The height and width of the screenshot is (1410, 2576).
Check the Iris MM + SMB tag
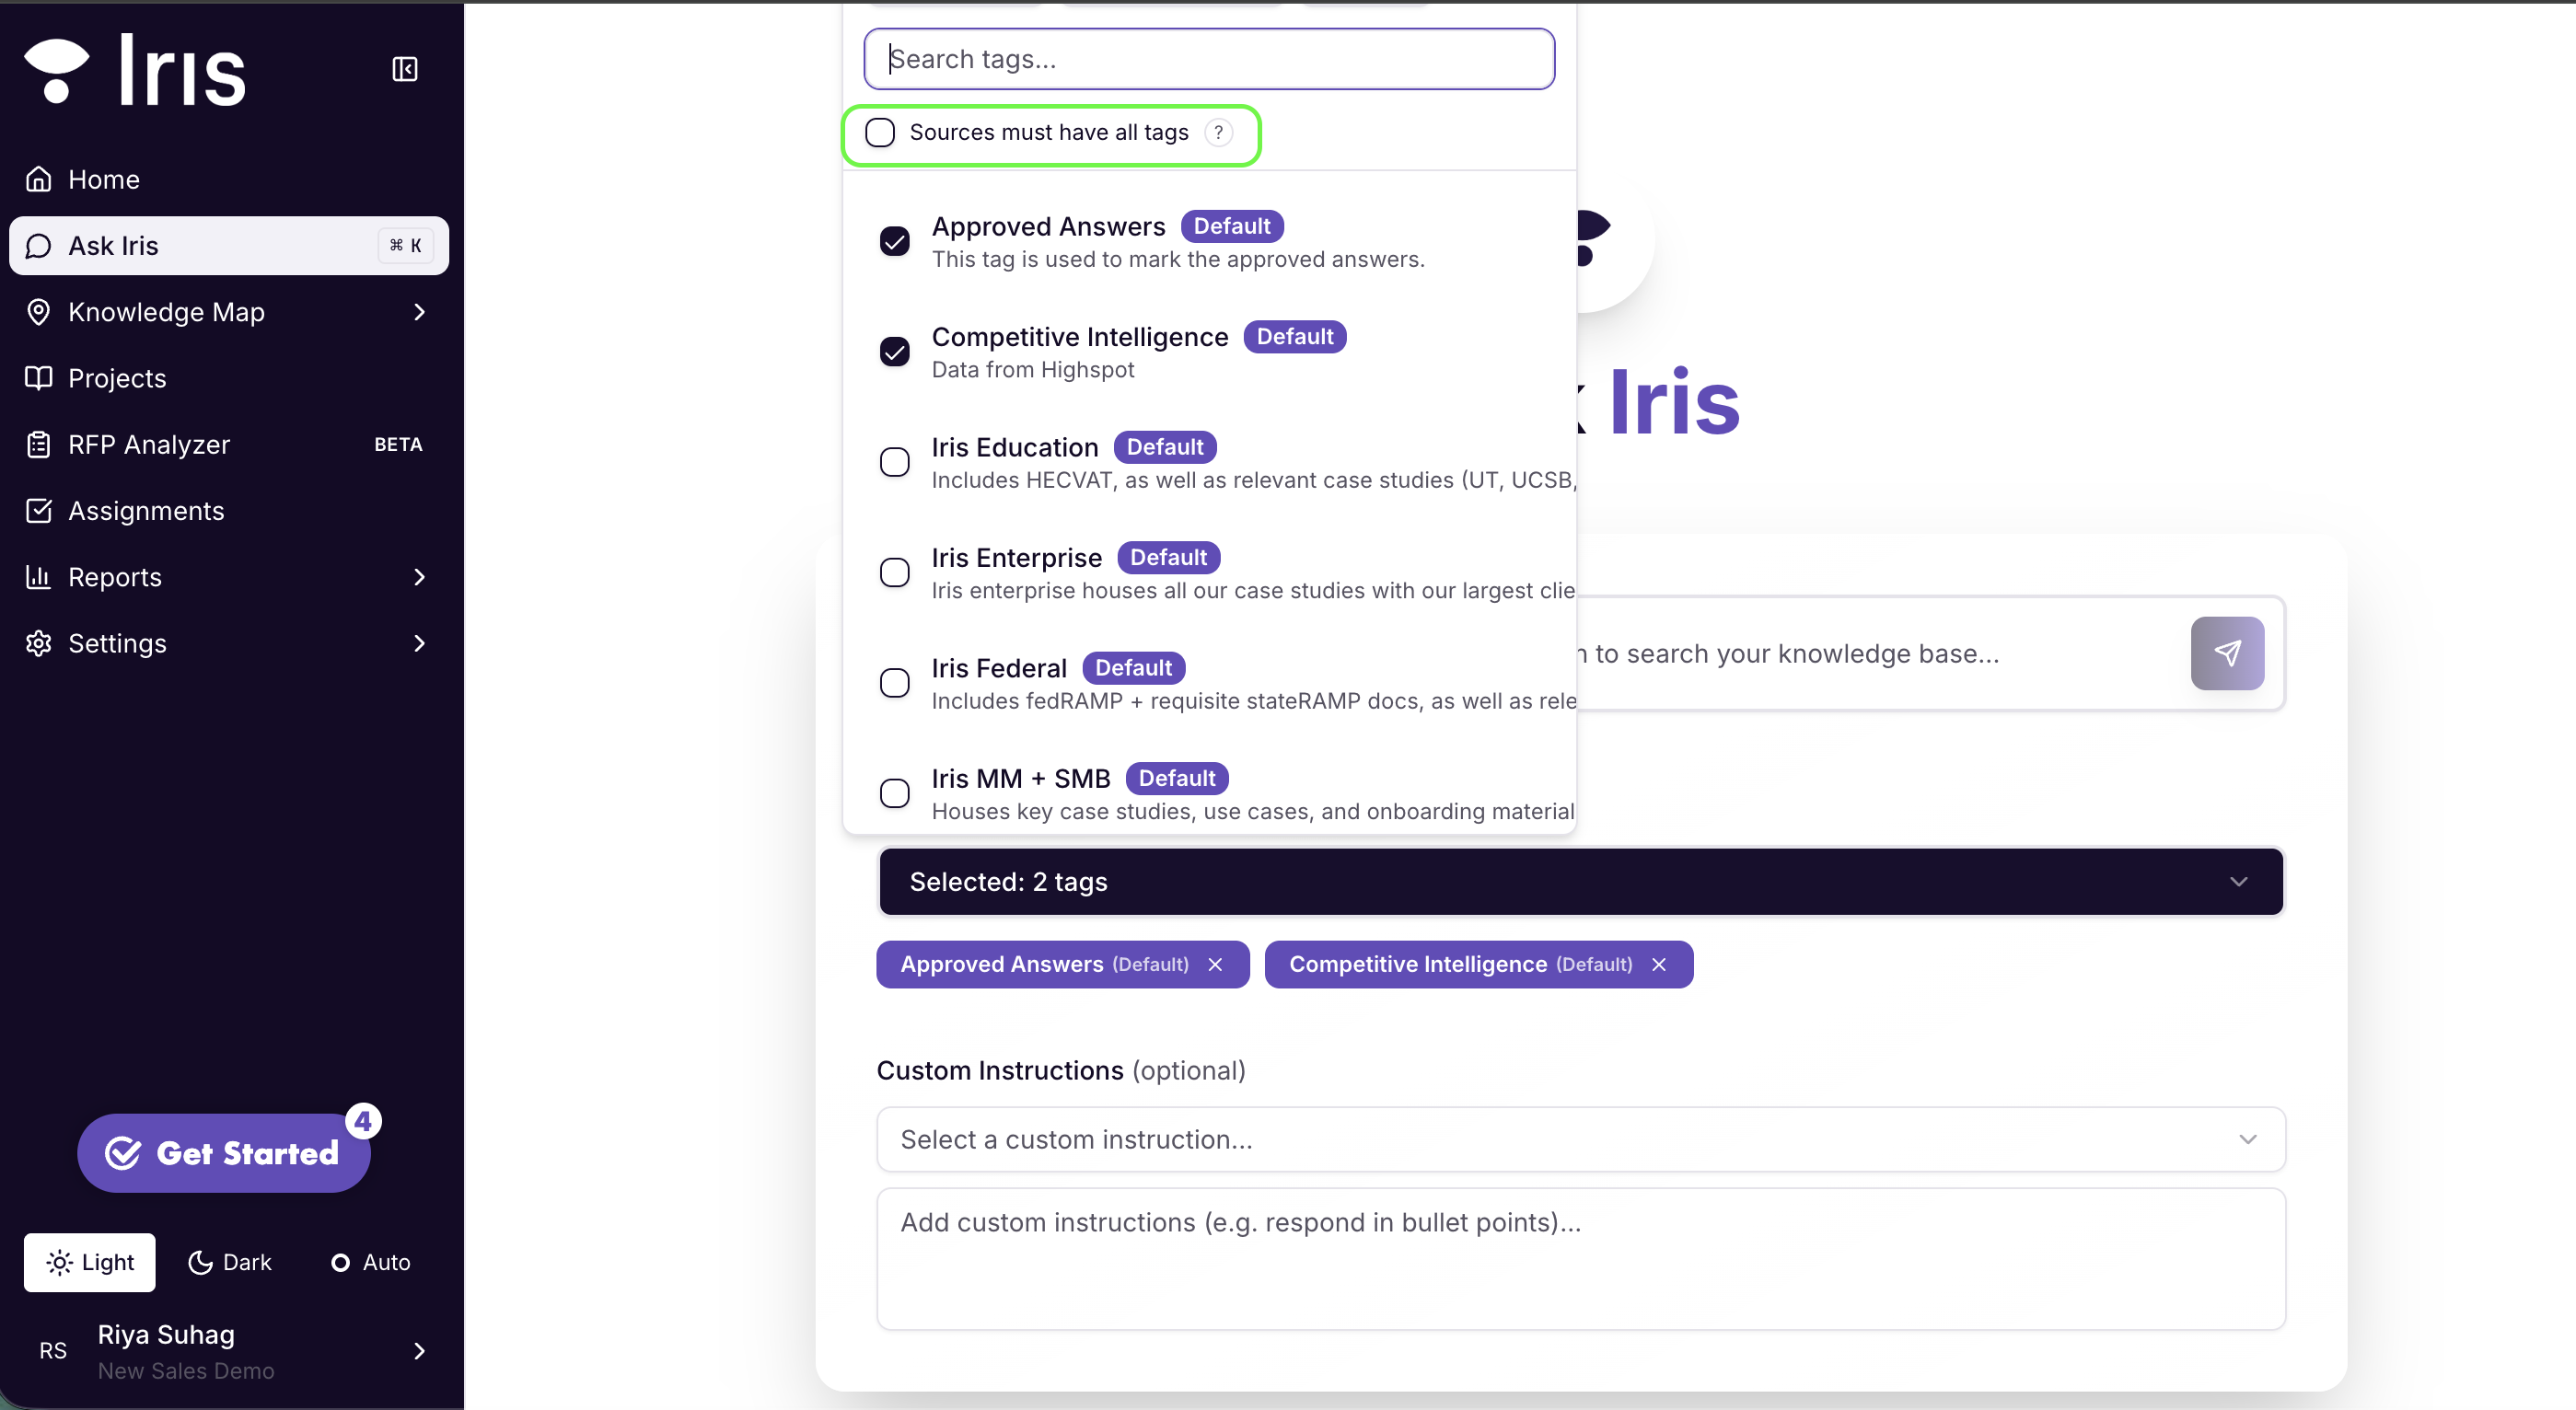pyautogui.click(x=895, y=794)
